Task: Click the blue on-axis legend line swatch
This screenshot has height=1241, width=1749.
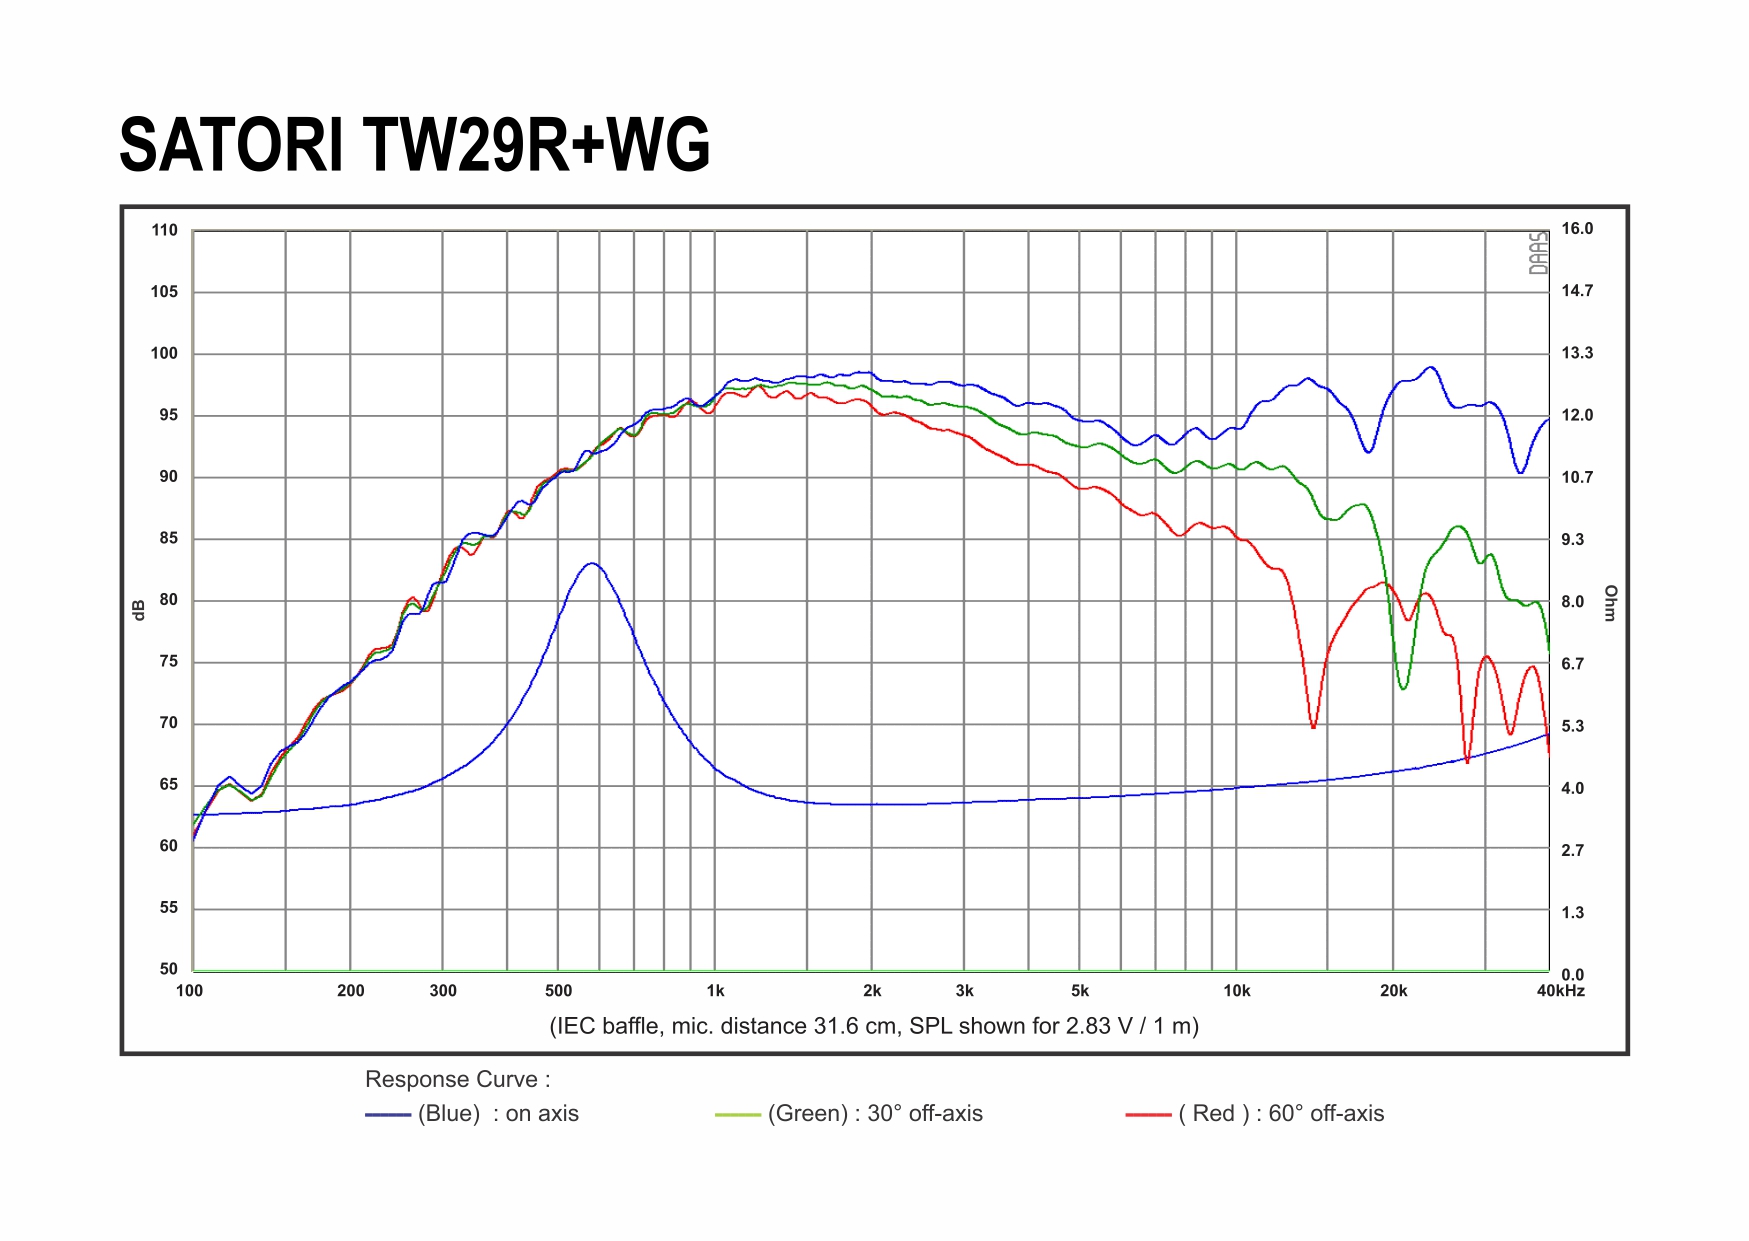Action: pyautogui.click(x=388, y=1115)
